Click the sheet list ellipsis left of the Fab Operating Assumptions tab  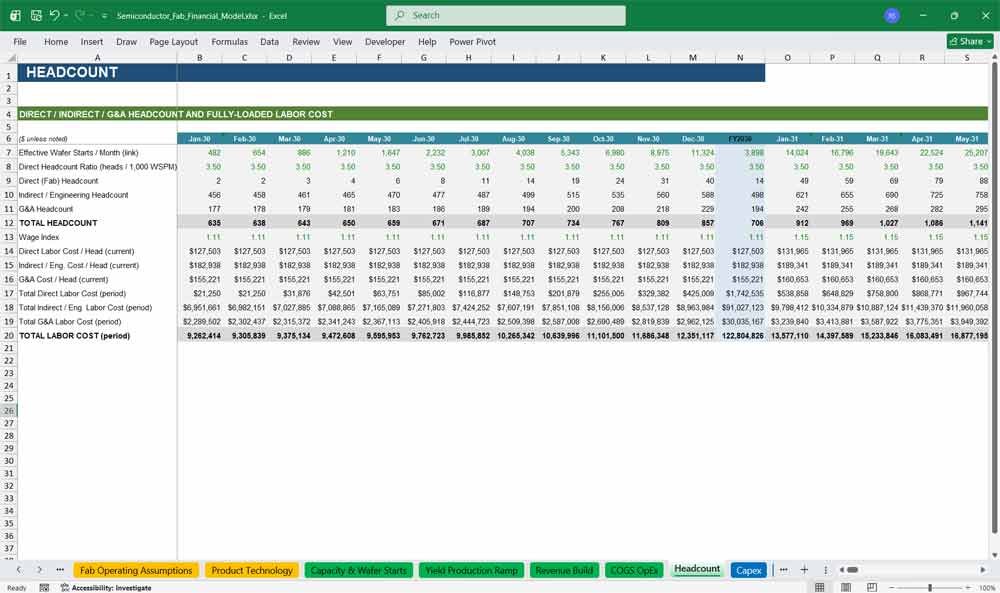tap(60, 569)
